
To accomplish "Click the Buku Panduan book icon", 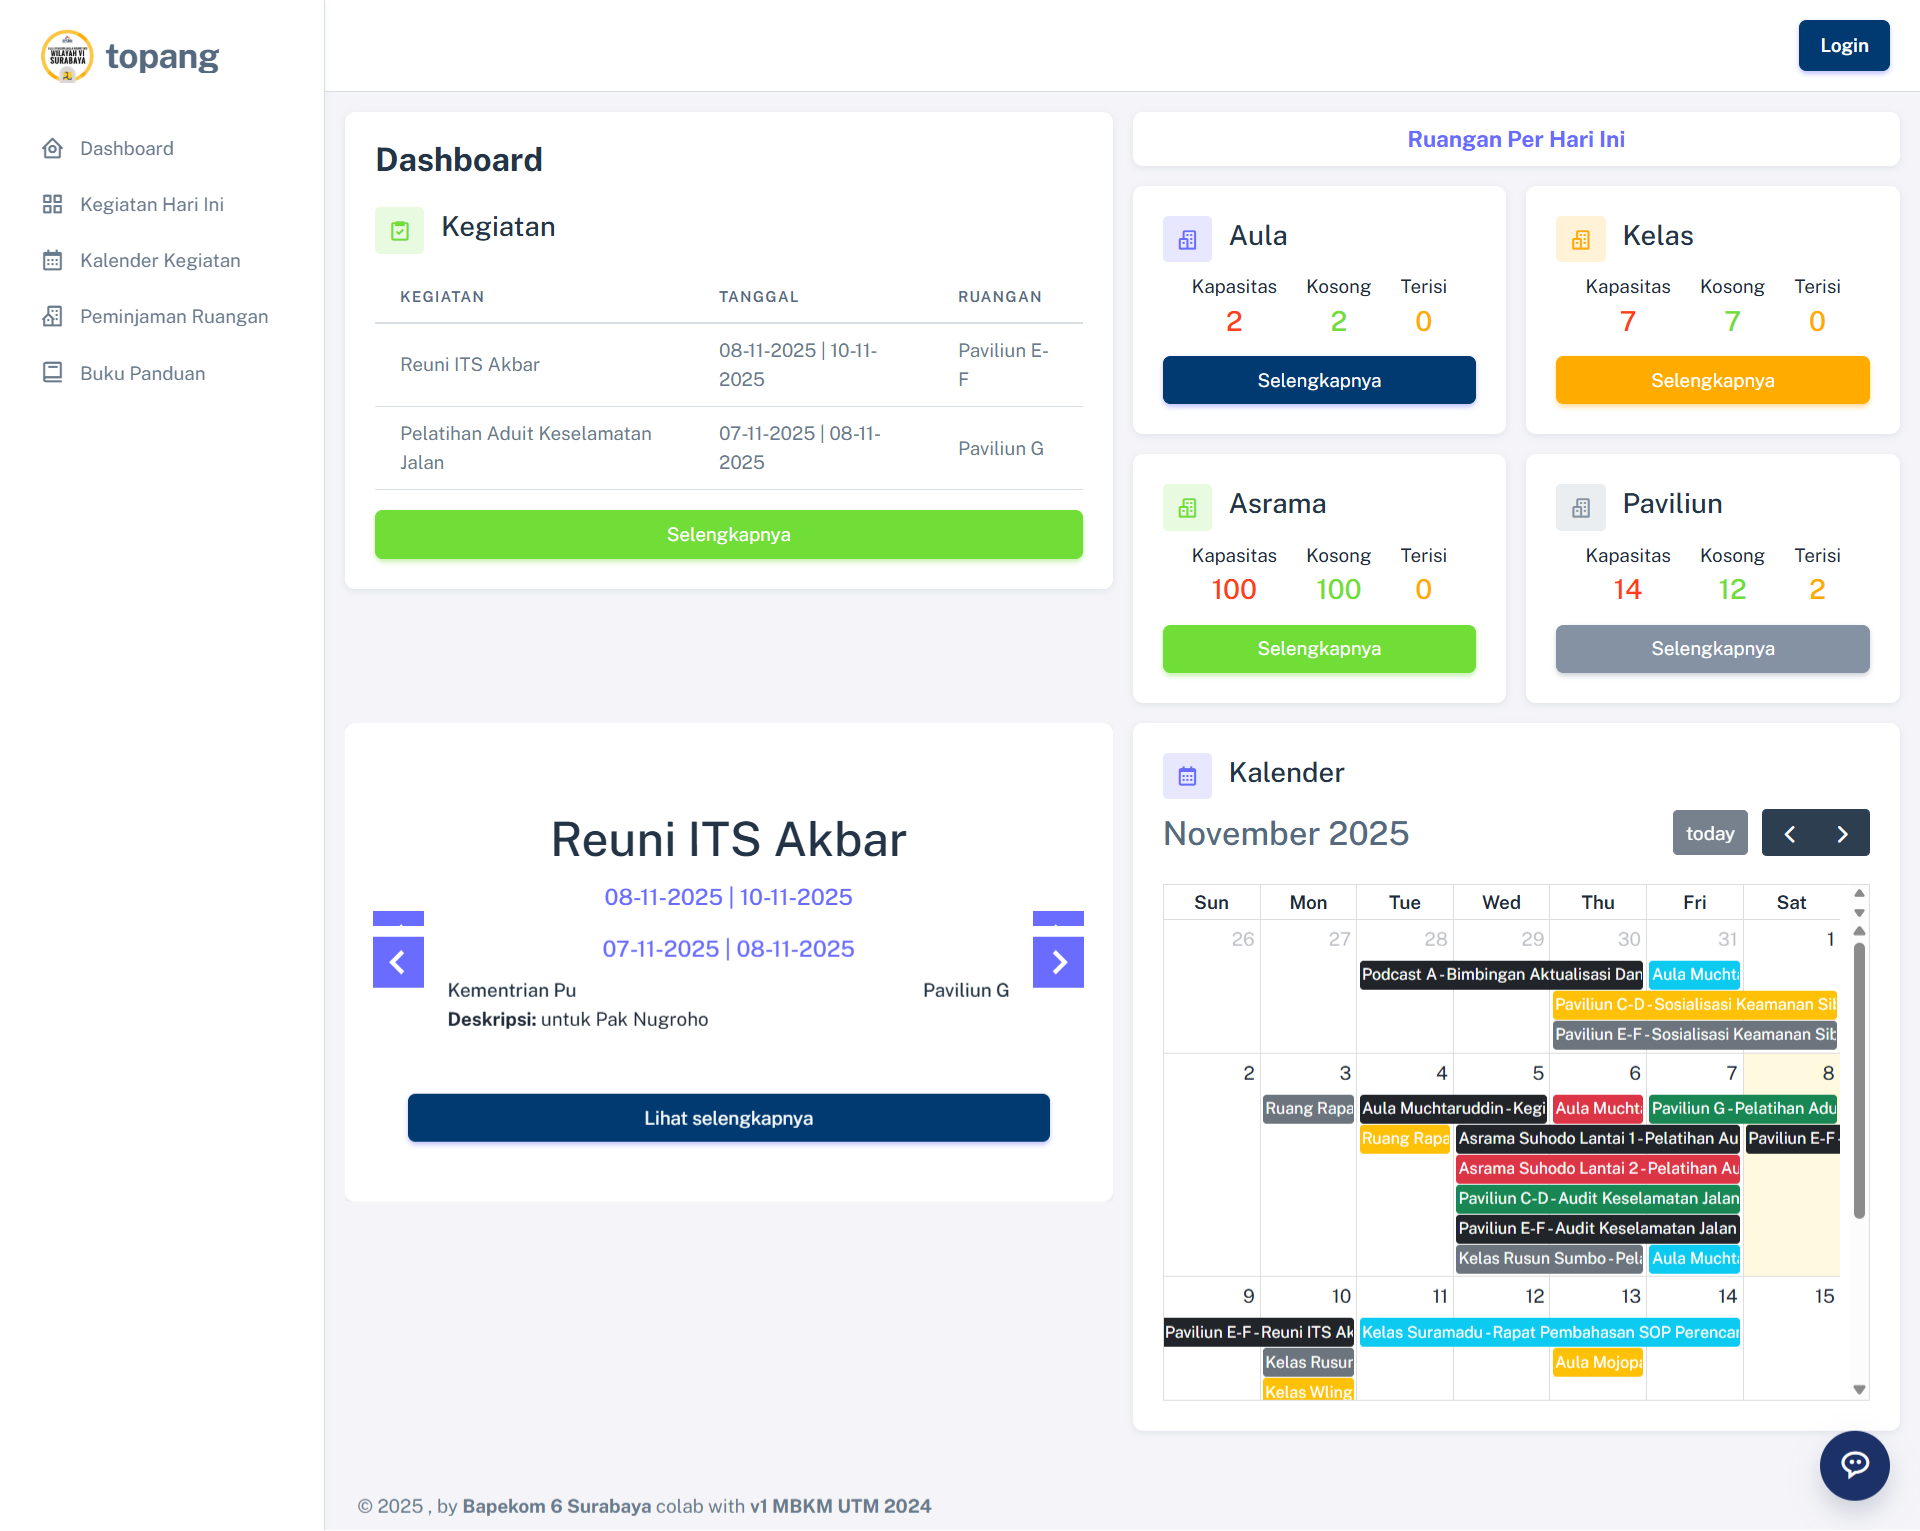I will 53,373.
